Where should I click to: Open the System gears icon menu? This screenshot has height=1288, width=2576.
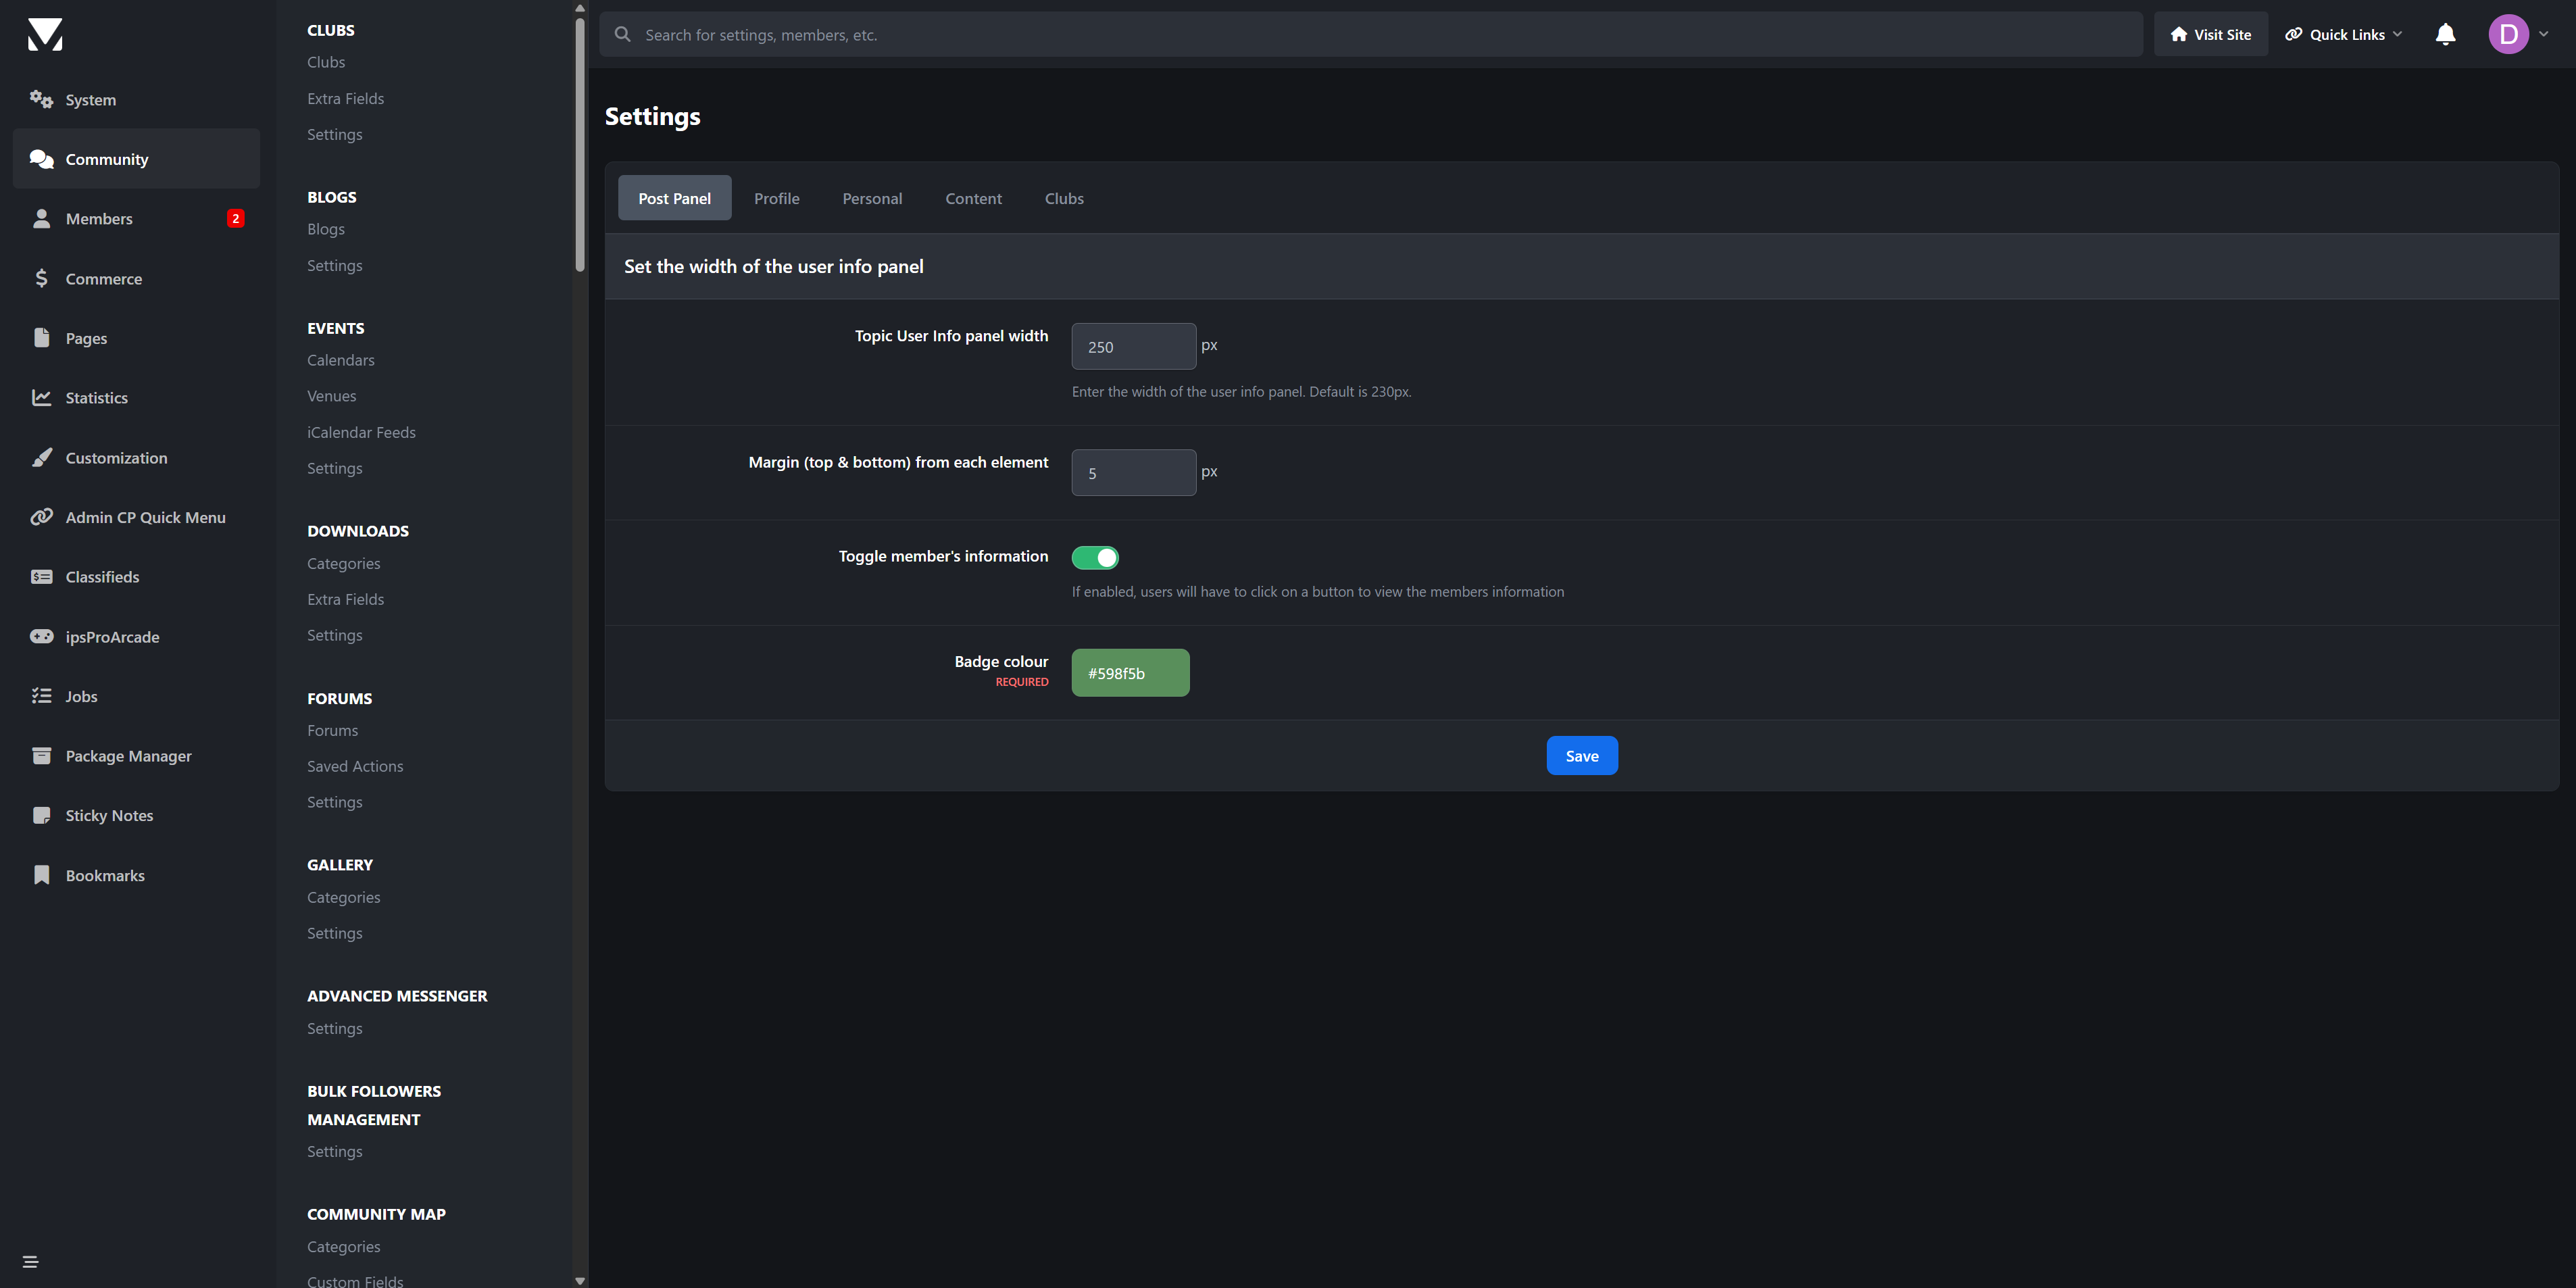coord(41,99)
